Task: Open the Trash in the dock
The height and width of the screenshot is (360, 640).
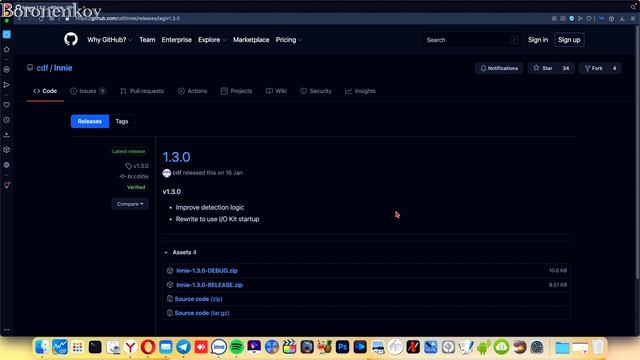Action: tap(598, 347)
